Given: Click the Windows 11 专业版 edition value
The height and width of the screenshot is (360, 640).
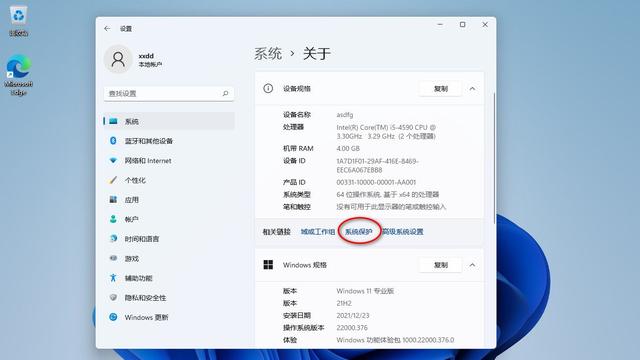Looking at the screenshot, I should pos(365,291).
